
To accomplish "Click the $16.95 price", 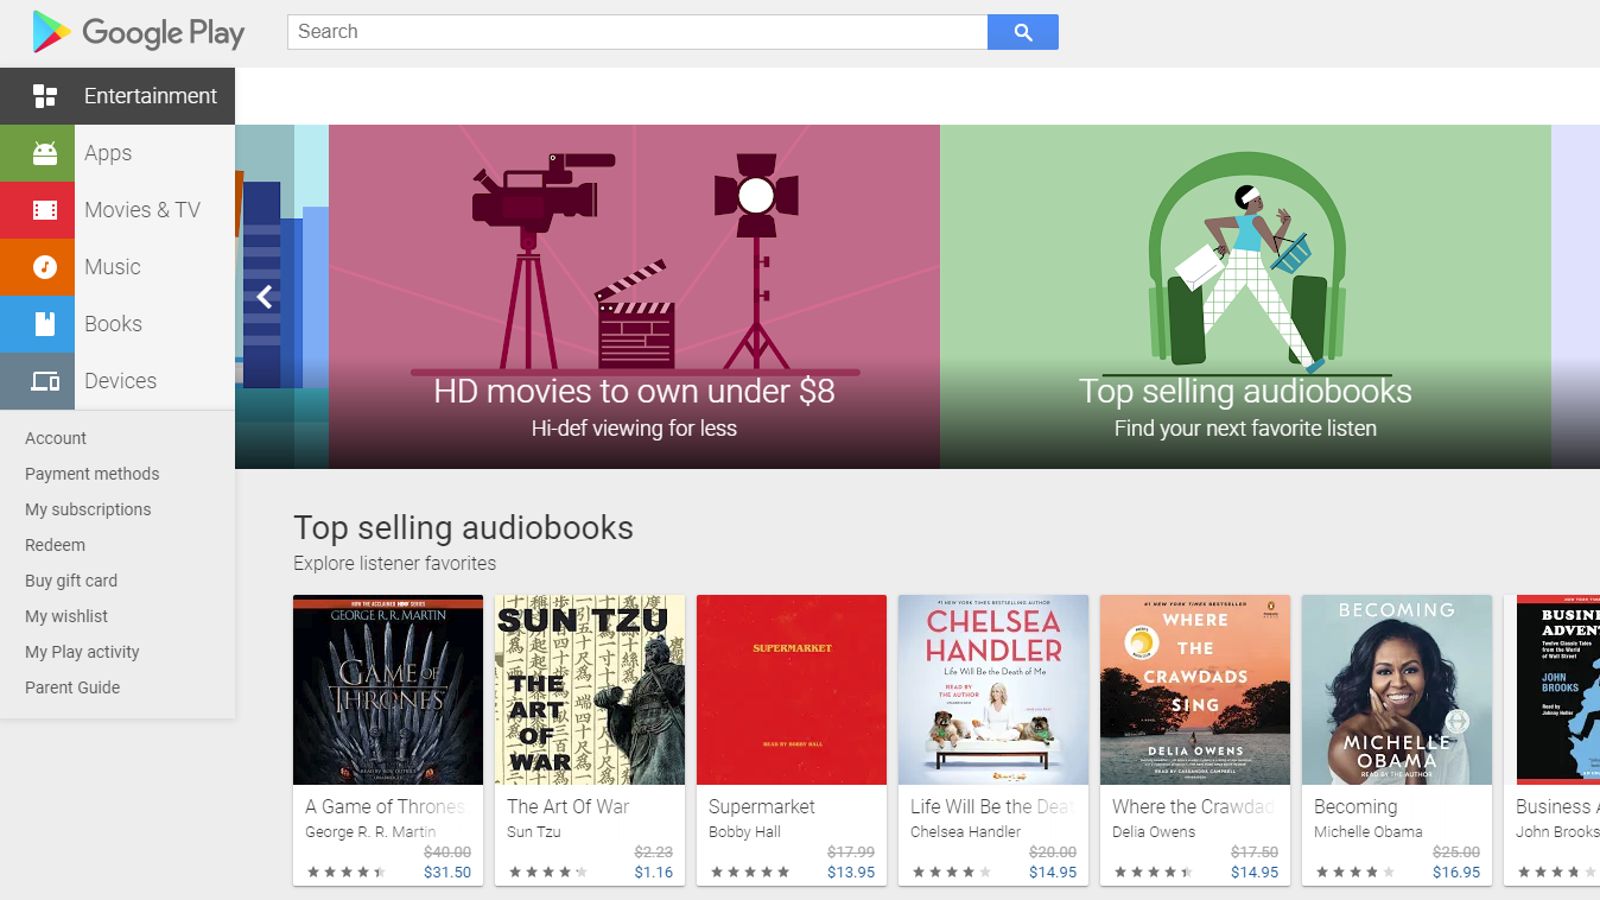I will click(1456, 872).
